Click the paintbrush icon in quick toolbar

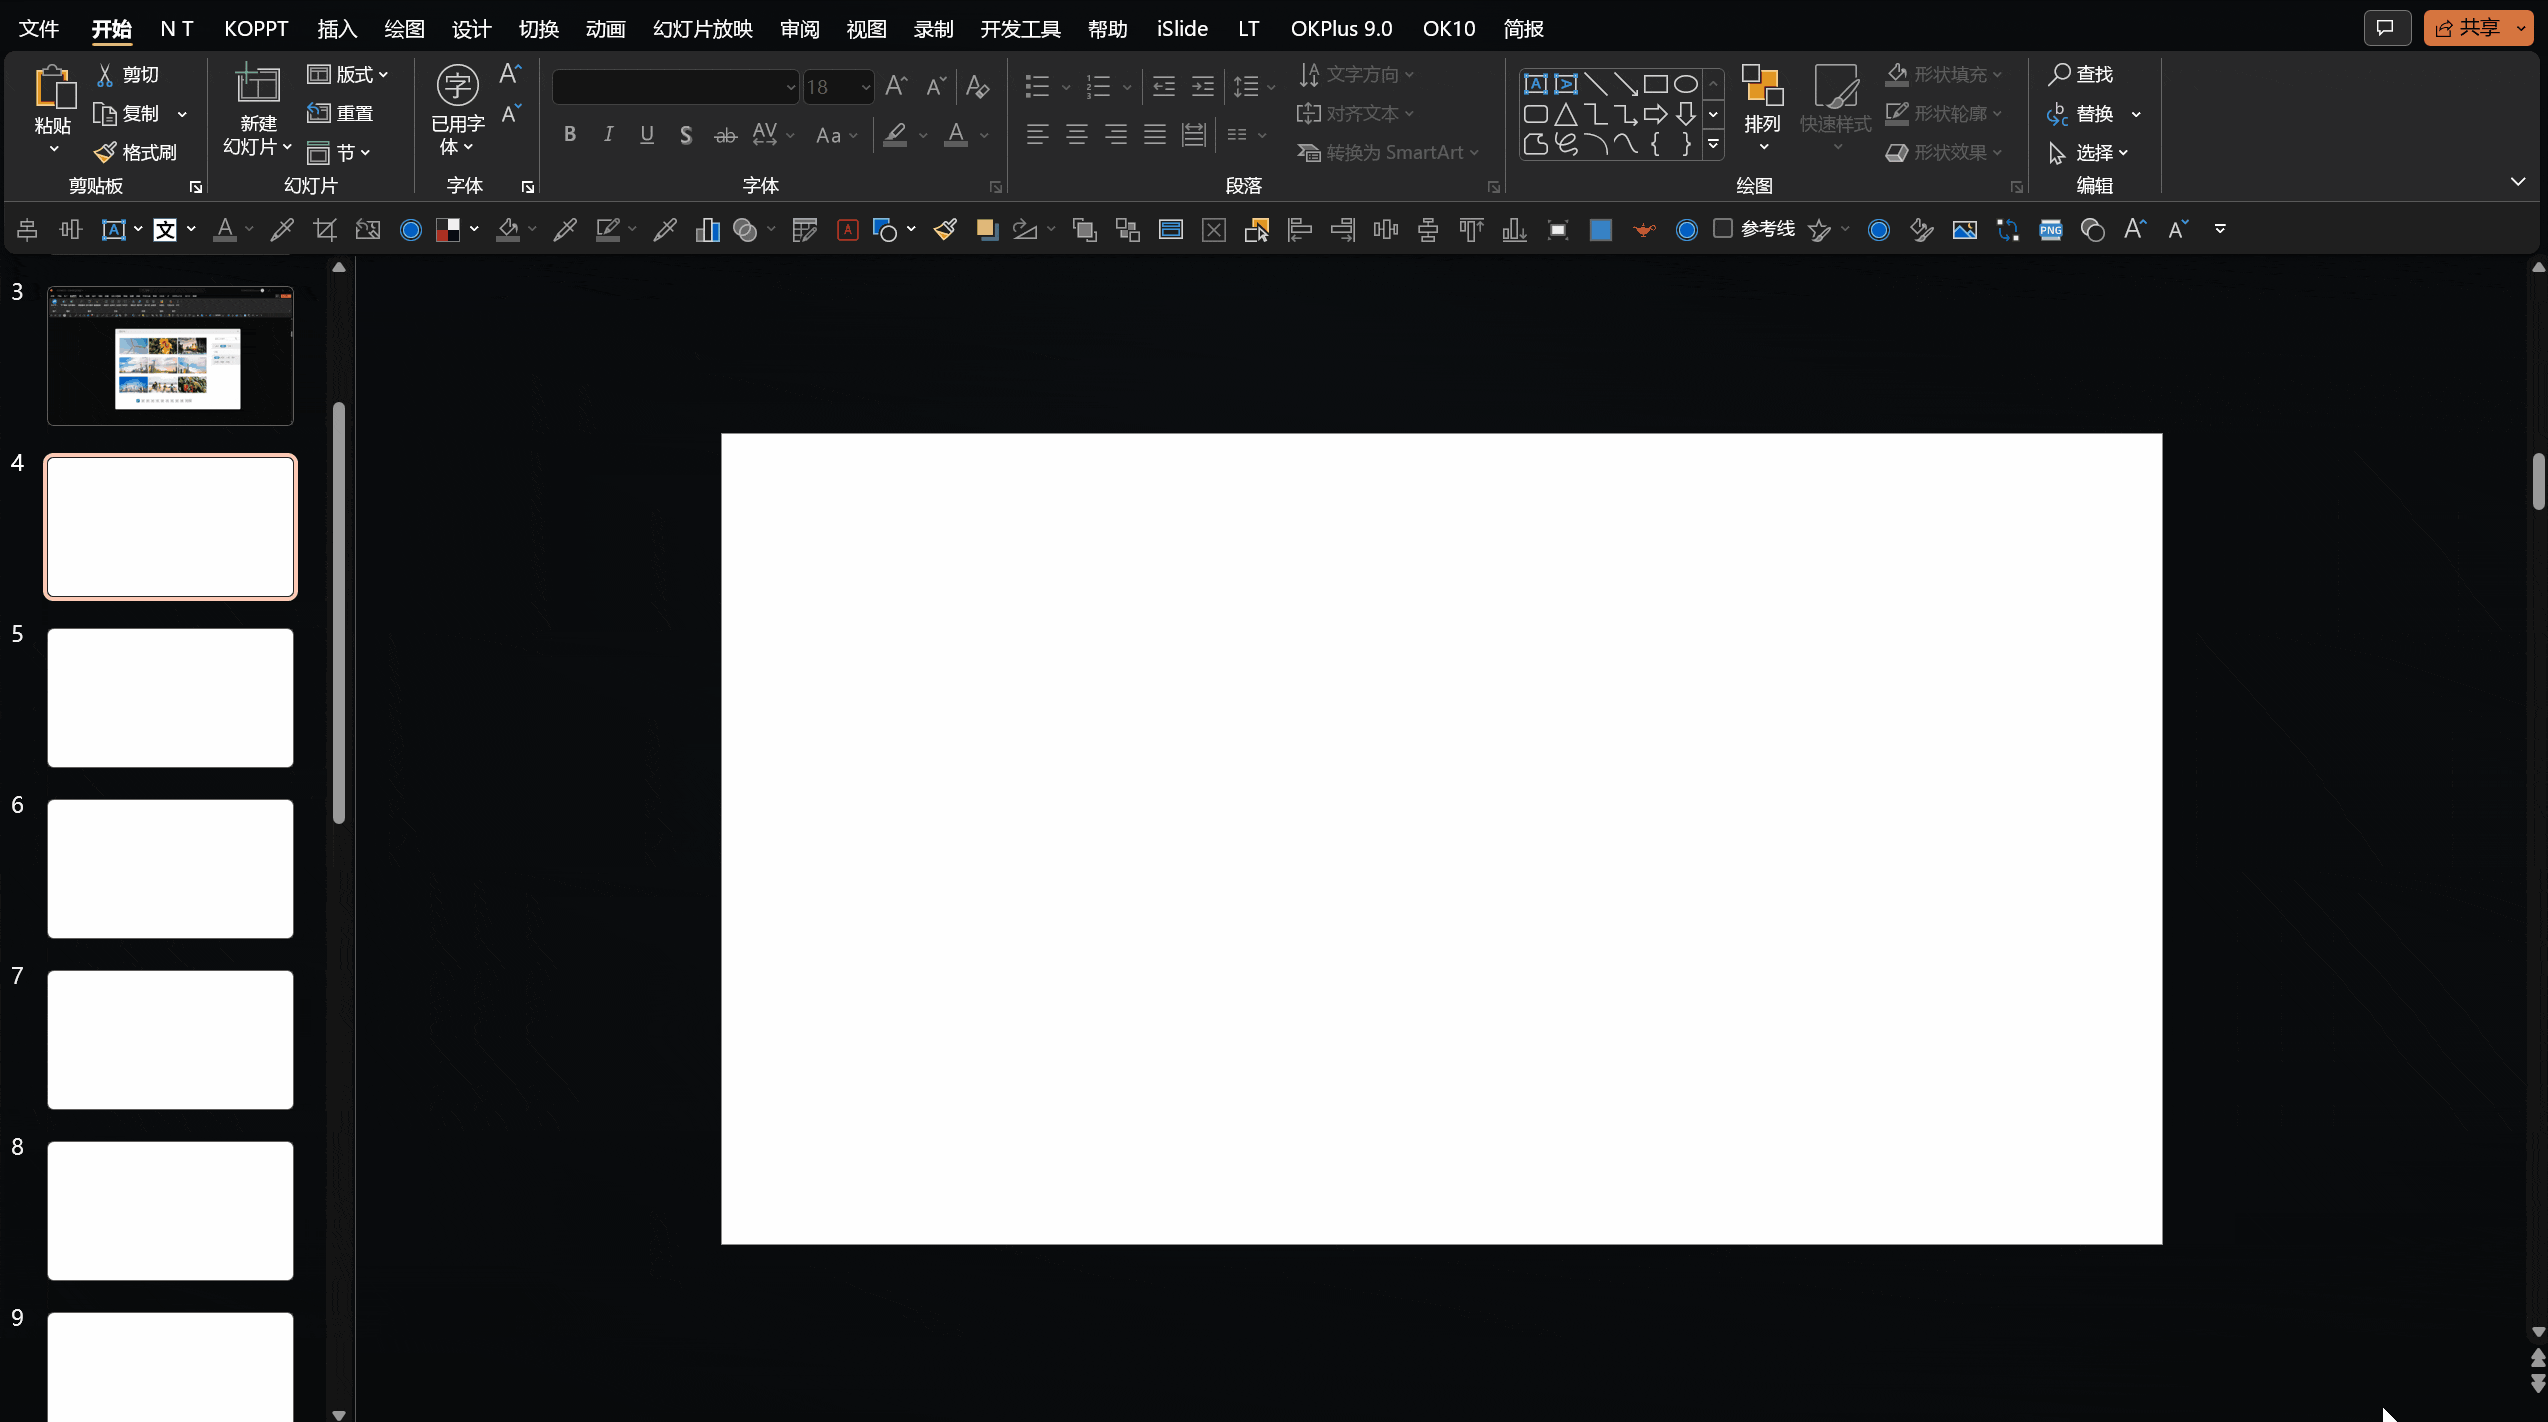(945, 230)
